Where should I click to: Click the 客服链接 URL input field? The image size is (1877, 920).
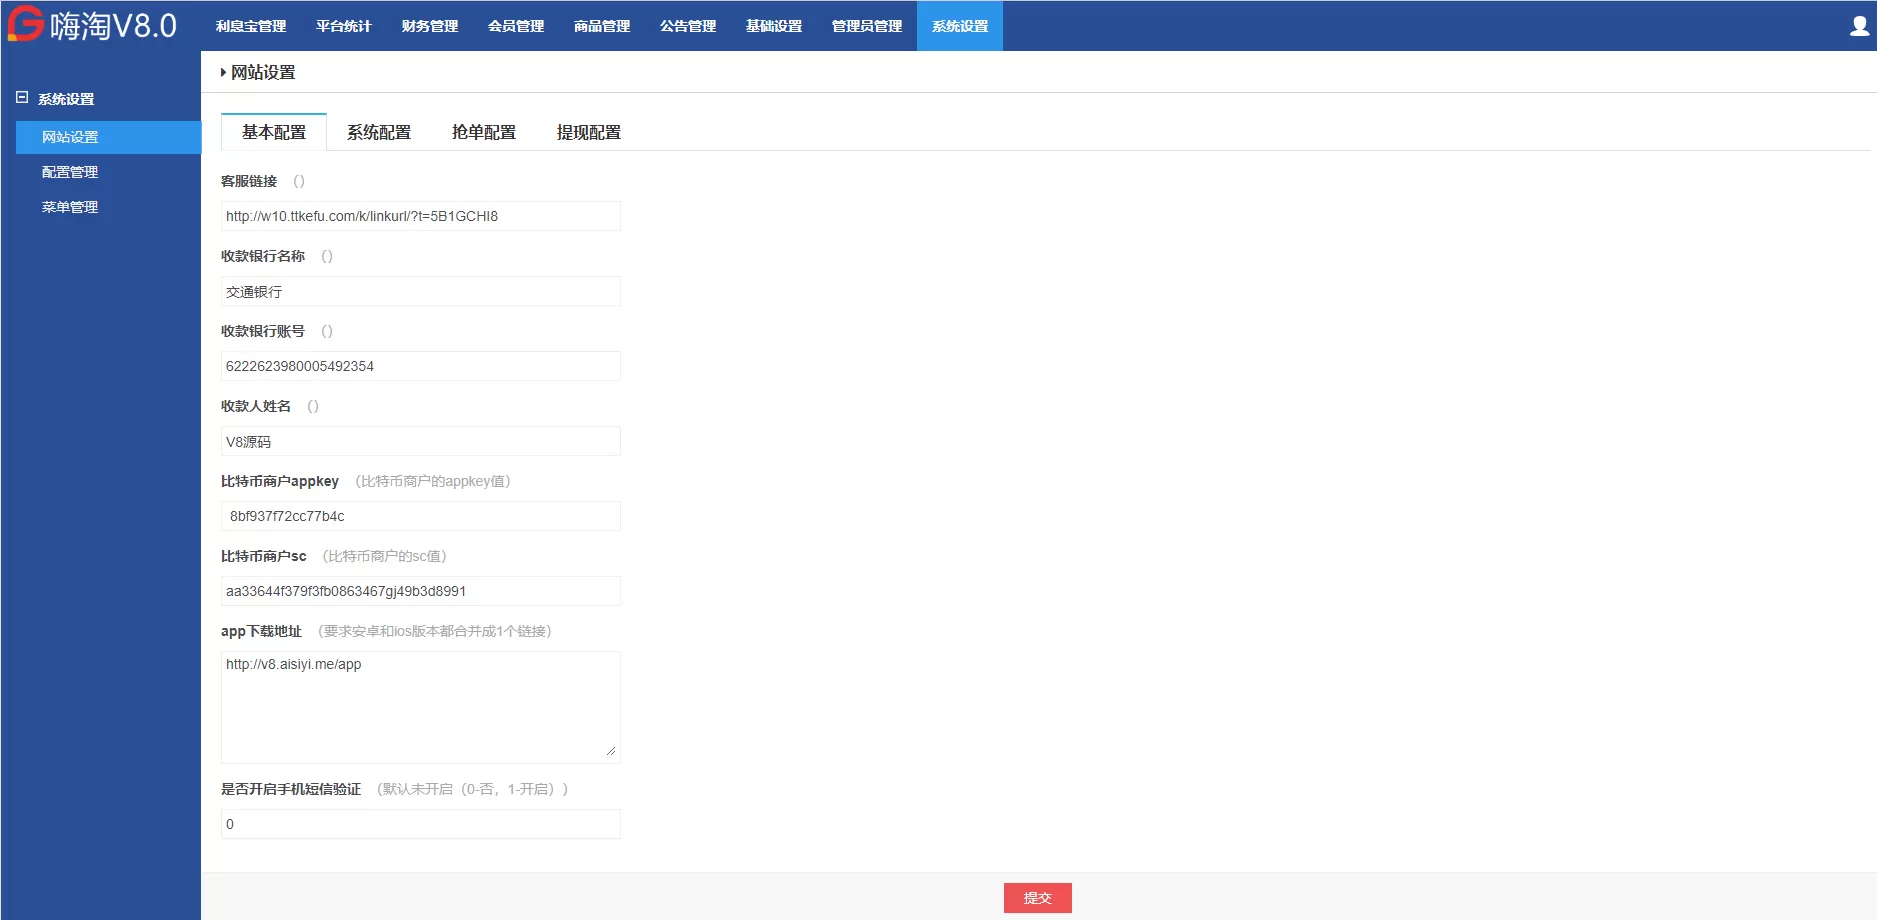coord(420,216)
